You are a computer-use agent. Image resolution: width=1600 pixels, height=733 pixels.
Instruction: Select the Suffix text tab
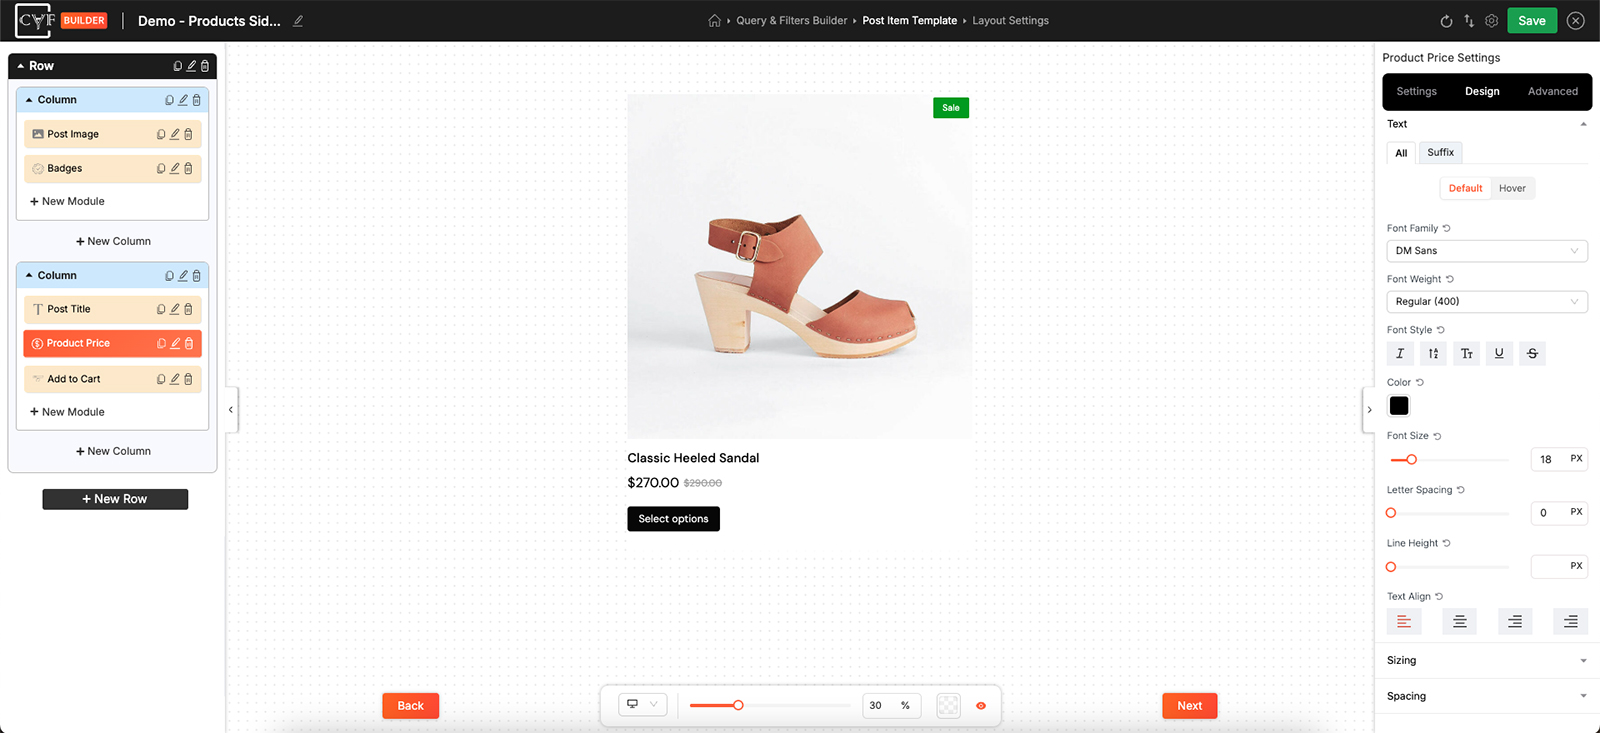point(1440,153)
